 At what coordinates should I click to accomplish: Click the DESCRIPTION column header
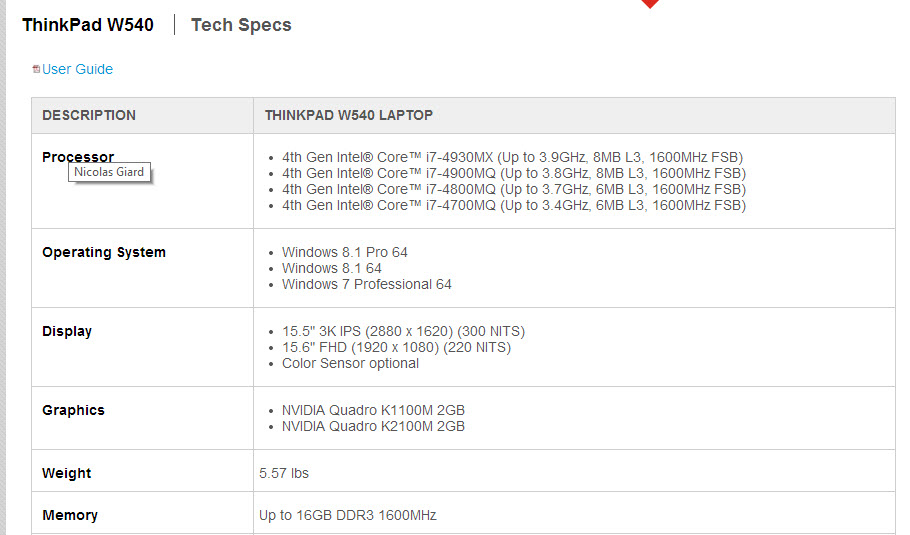click(x=89, y=115)
